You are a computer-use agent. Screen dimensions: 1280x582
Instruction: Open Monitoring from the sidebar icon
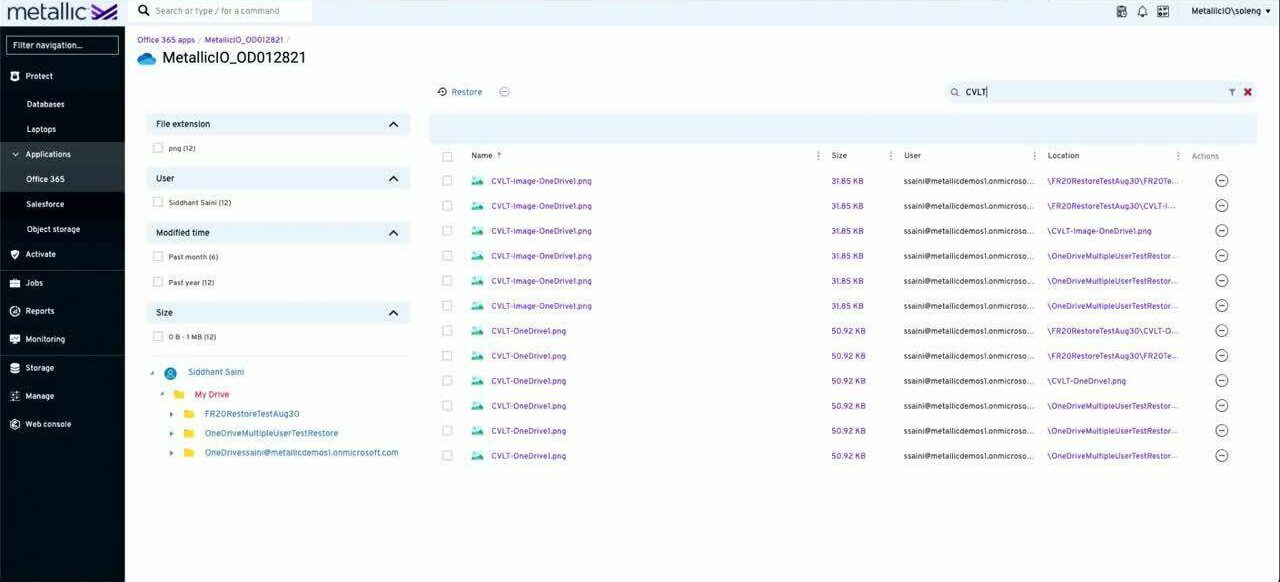(x=15, y=339)
